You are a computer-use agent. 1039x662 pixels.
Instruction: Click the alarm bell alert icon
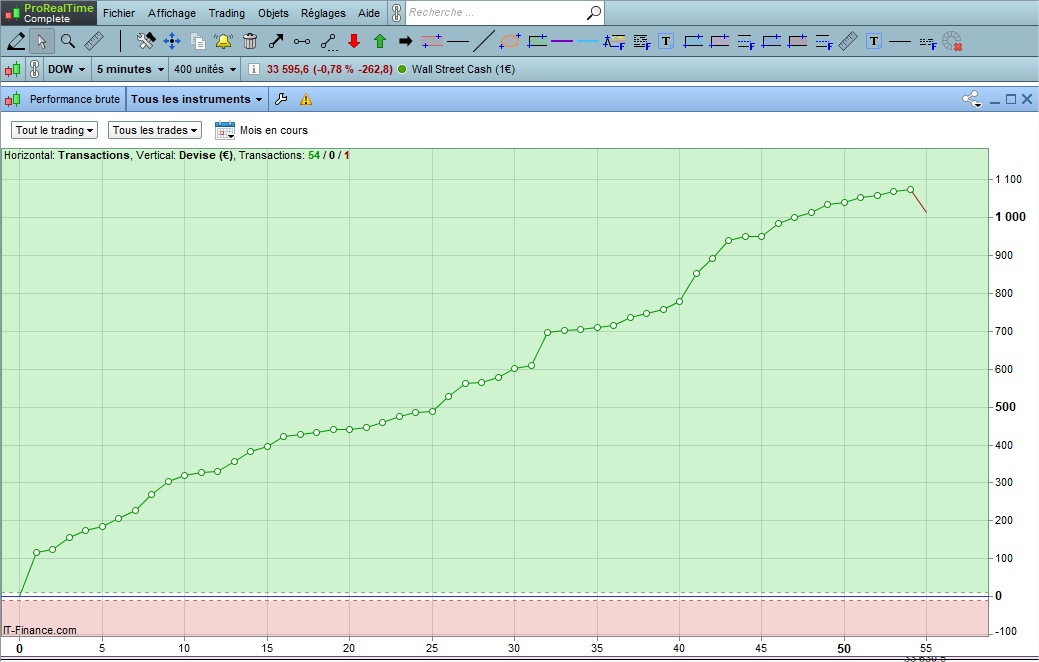pyautogui.click(x=223, y=41)
